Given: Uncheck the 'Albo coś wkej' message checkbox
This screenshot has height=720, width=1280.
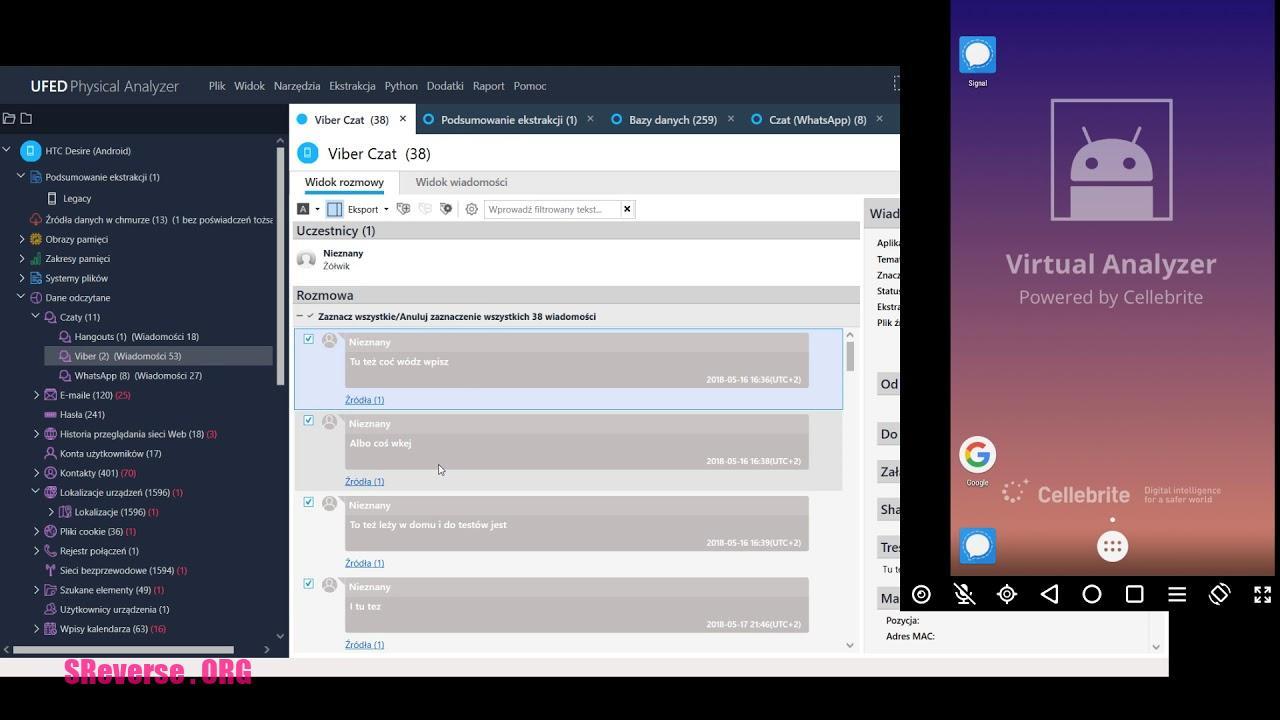Looking at the screenshot, I should tap(308, 420).
